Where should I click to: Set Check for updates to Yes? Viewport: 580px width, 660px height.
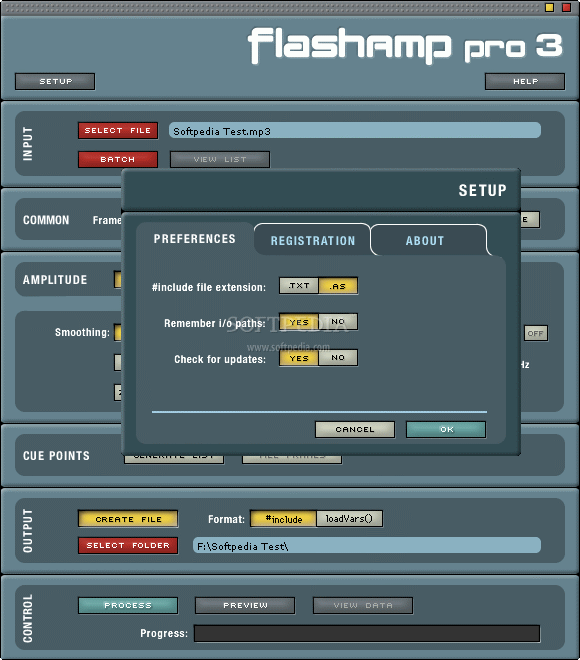pos(299,358)
